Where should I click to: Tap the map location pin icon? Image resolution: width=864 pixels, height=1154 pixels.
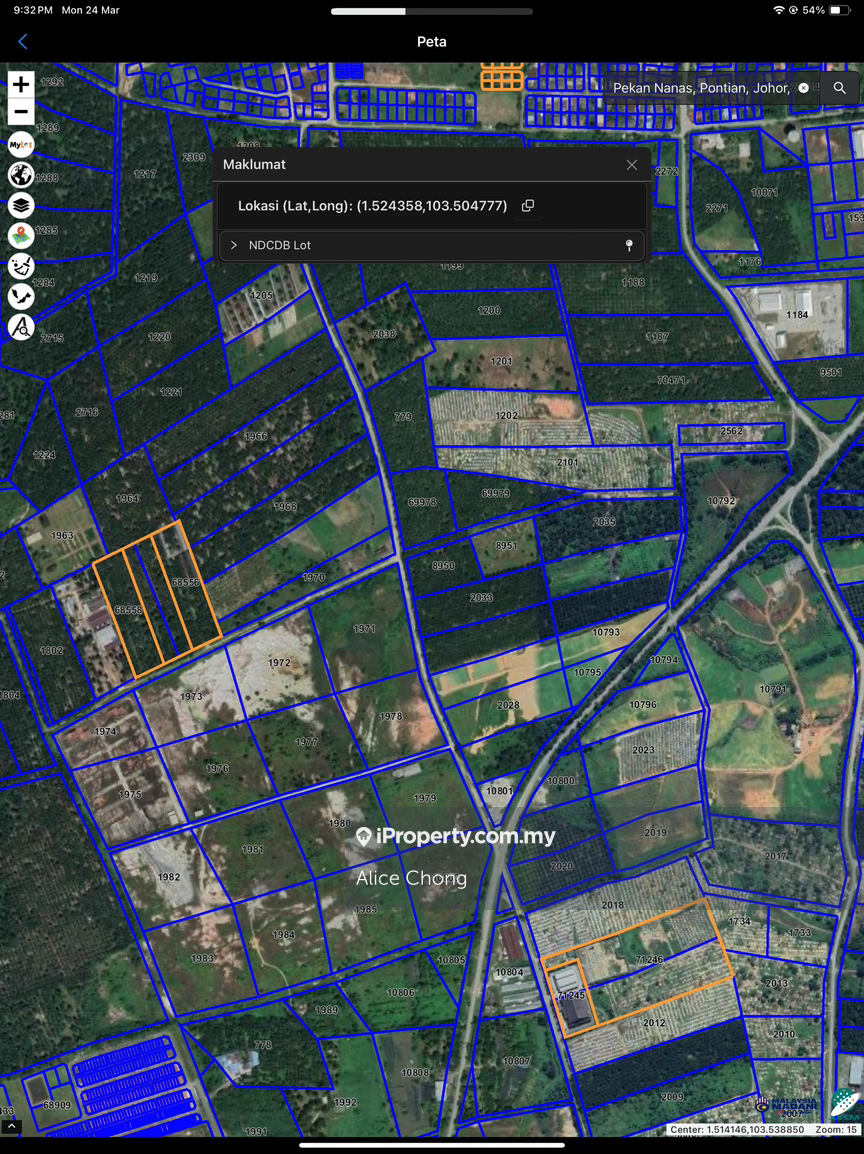[x=21, y=236]
